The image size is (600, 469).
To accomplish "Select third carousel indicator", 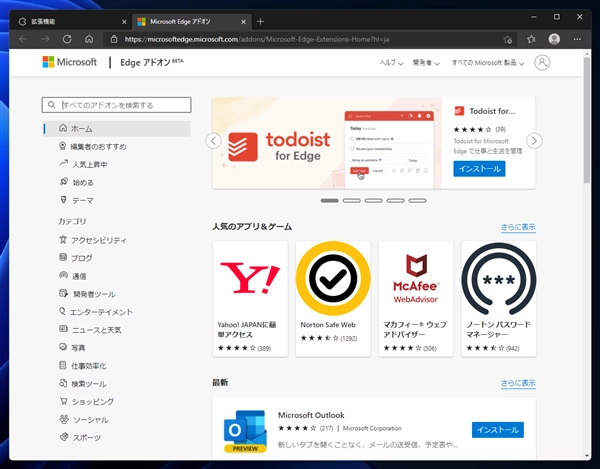I will 373,200.
